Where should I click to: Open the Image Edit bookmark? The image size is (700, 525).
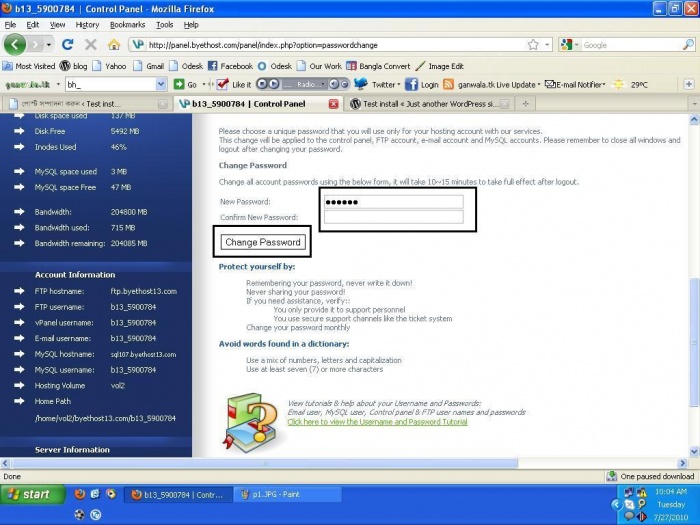click(x=440, y=66)
